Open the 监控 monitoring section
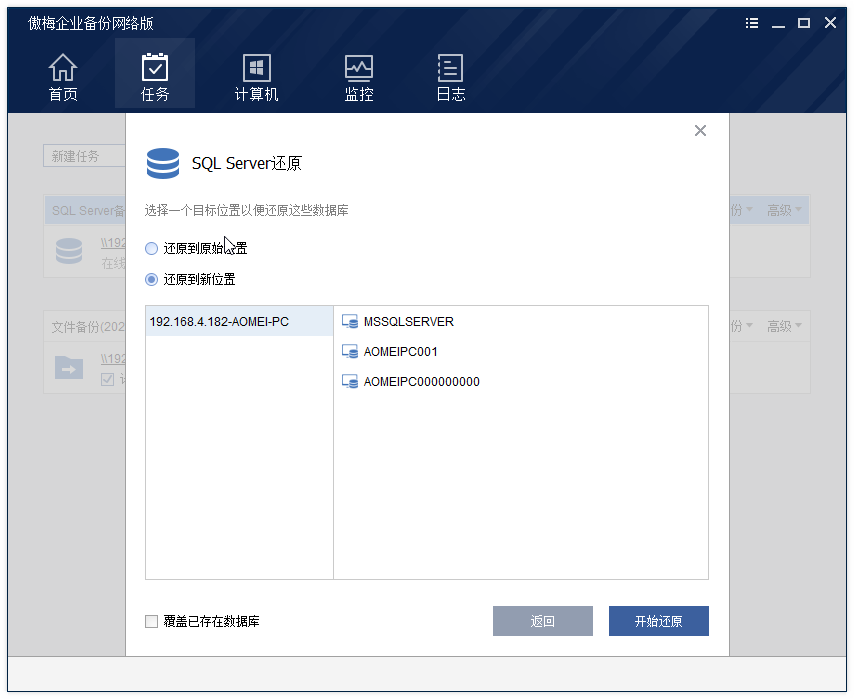Viewport: 854px width, 699px height. (359, 77)
